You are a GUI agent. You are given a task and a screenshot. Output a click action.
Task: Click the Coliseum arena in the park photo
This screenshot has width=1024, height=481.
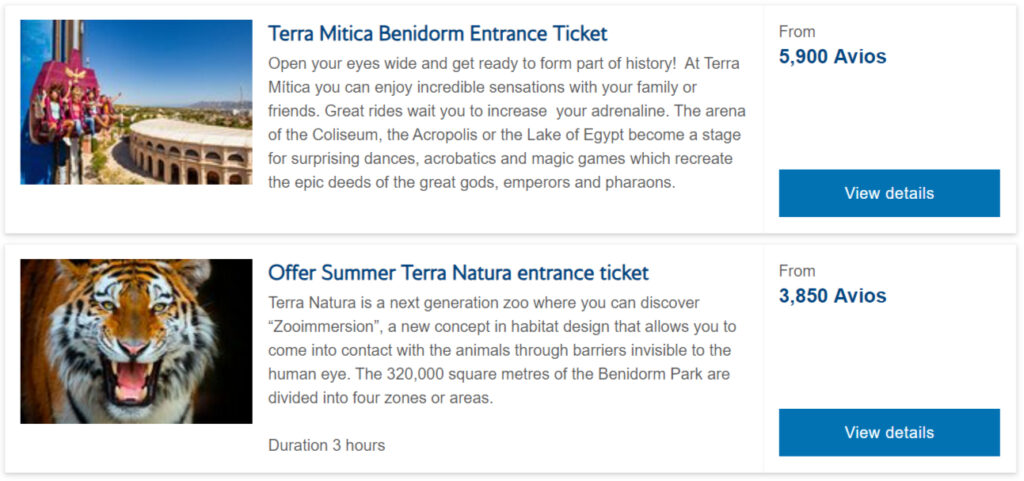click(190, 152)
